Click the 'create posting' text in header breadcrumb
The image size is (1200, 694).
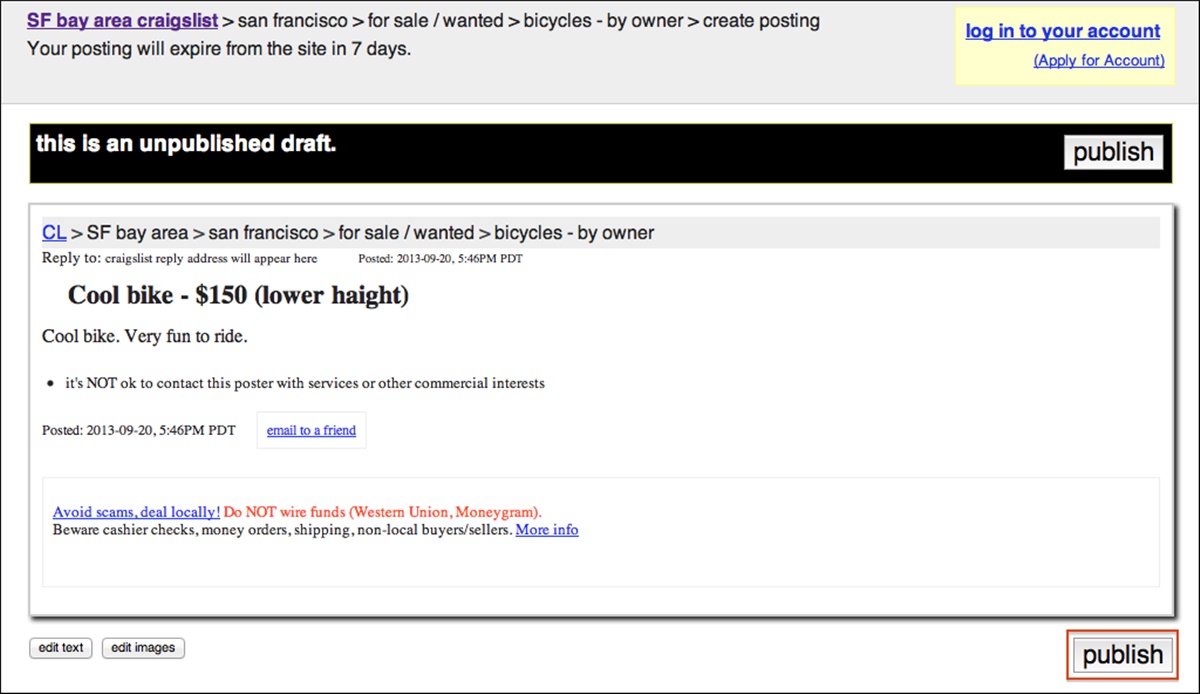[x=761, y=20]
